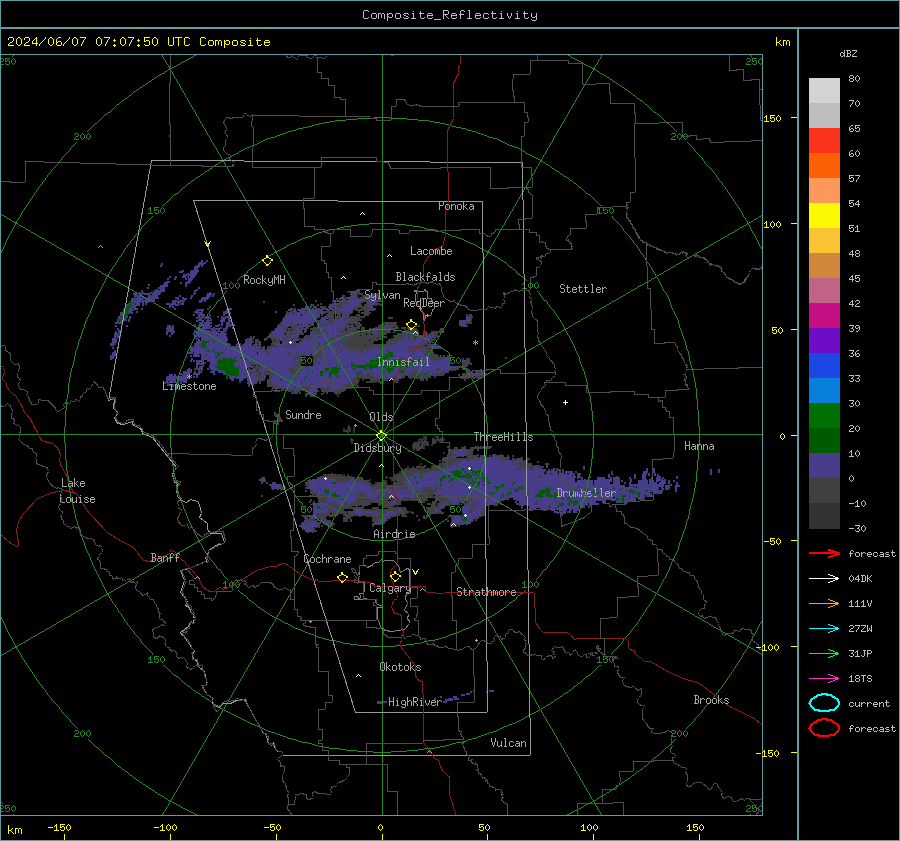The width and height of the screenshot is (900, 841).
Task: Click the Cochrane town label
Action: 327,559
